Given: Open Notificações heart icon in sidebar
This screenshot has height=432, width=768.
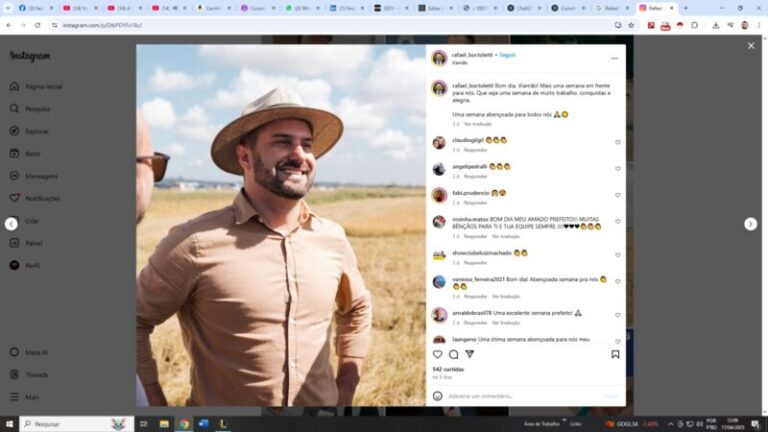Looking at the screenshot, I should tap(14, 198).
